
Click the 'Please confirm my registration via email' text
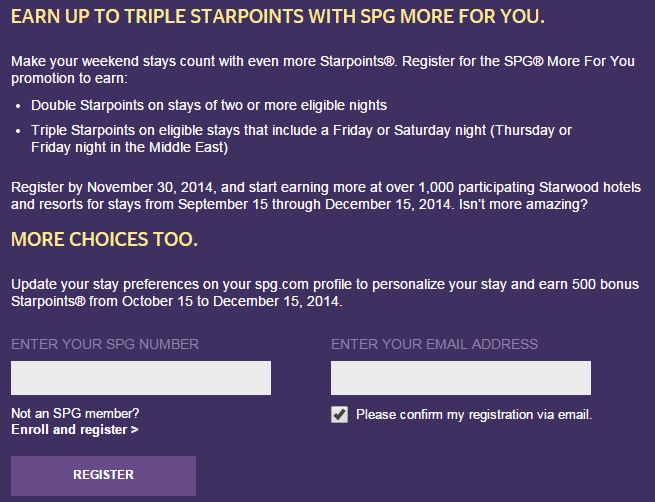click(474, 414)
